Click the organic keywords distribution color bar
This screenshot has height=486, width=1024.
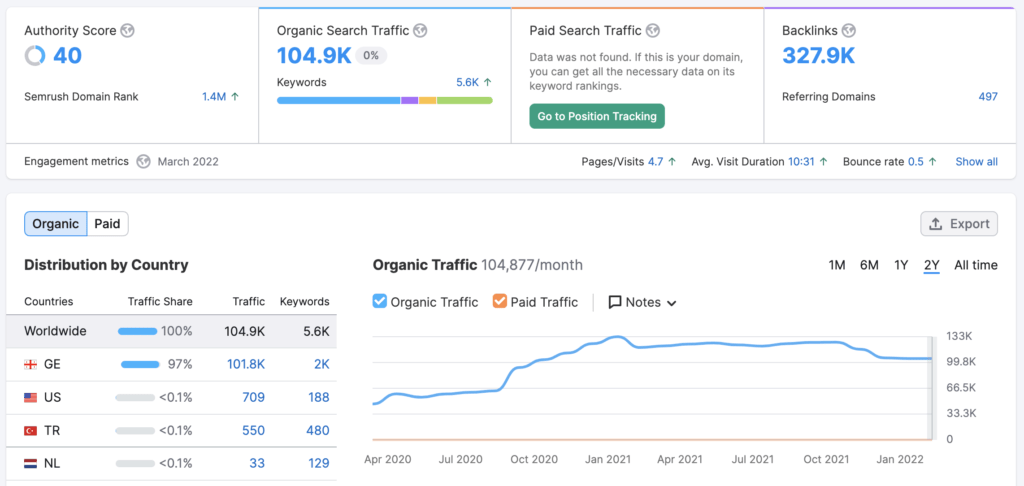tap(384, 101)
